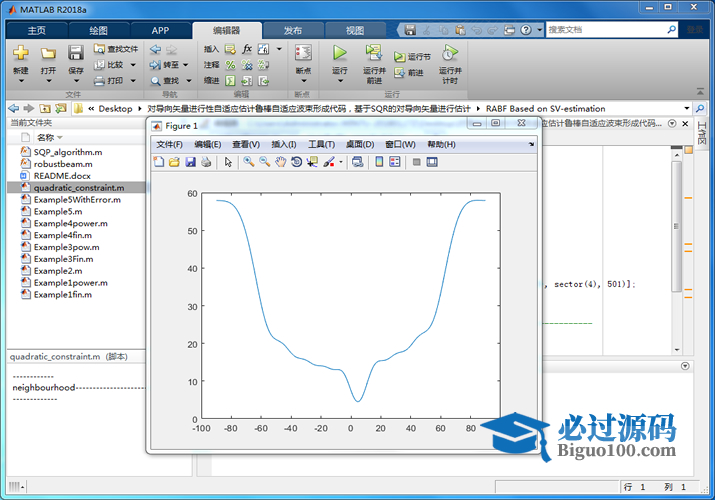
Task: Click the Compare (比较) icon
Action: [x=100, y=65]
